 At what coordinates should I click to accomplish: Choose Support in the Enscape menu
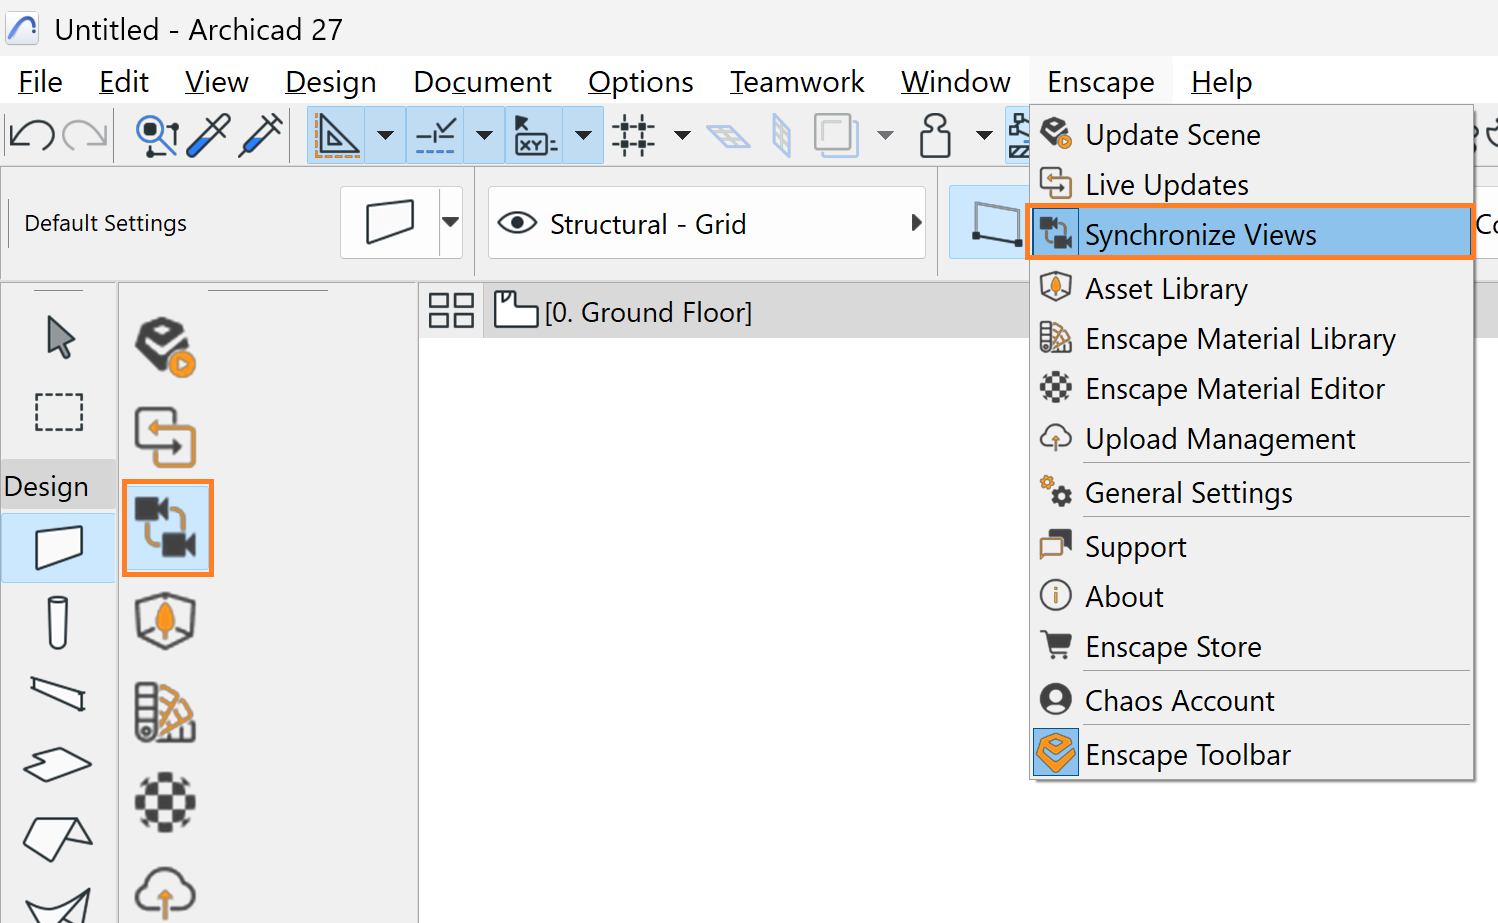click(x=1252, y=547)
